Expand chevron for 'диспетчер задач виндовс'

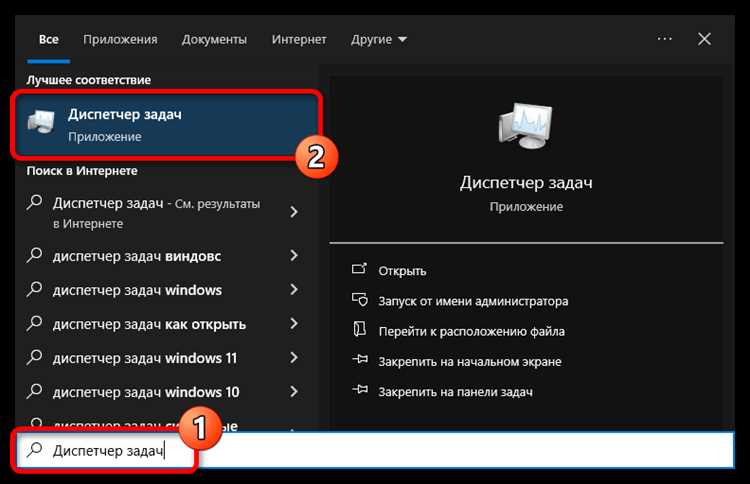coord(294,256)
